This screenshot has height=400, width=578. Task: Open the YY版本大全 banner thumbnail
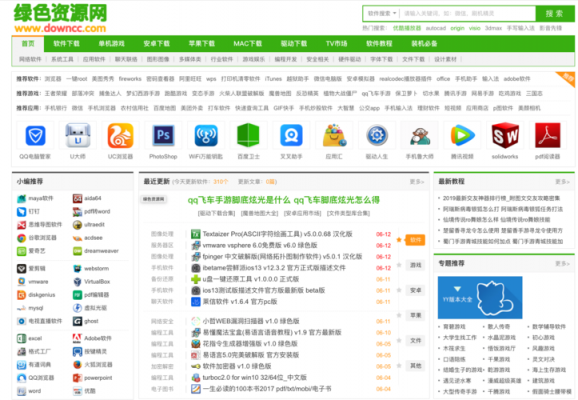click(480, 298)
